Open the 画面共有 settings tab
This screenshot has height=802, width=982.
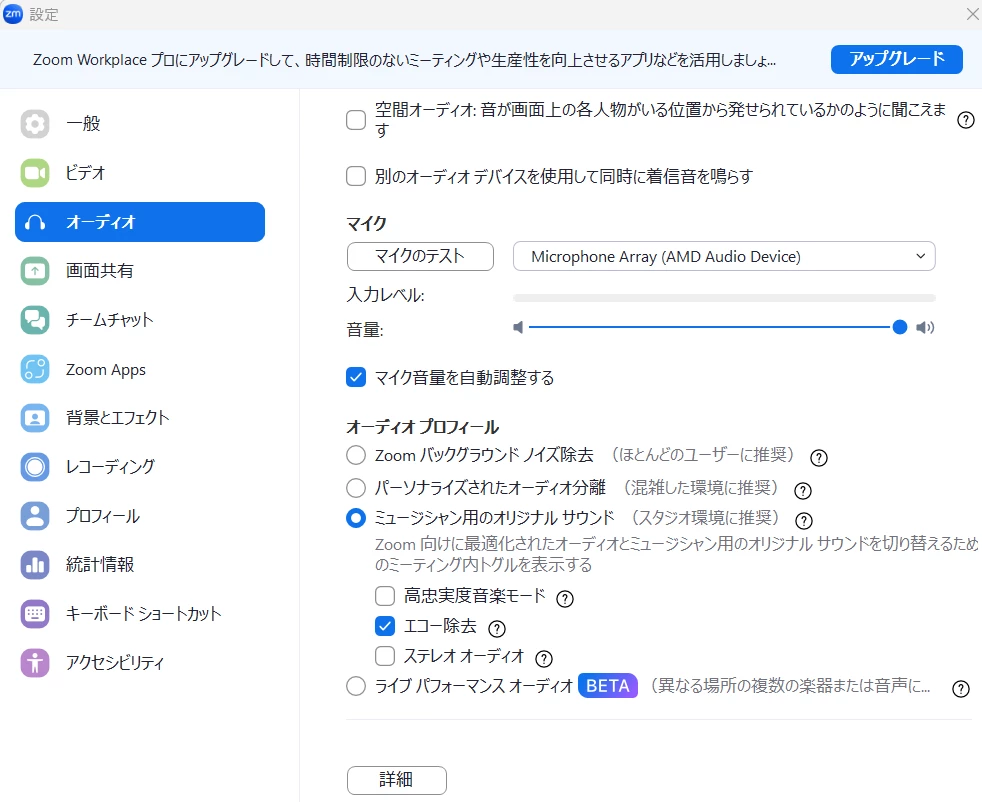(x=140, y=271)
